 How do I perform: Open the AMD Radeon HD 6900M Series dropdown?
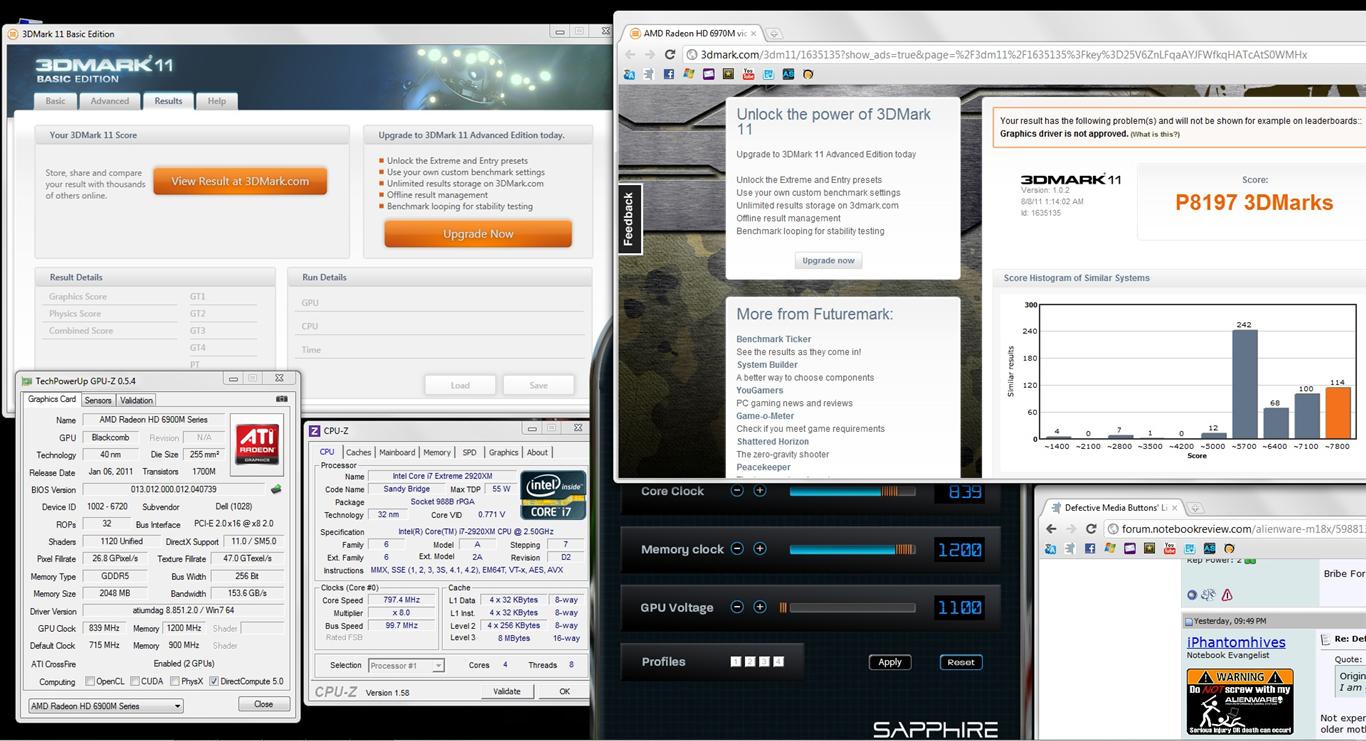(x=105, y=706)
